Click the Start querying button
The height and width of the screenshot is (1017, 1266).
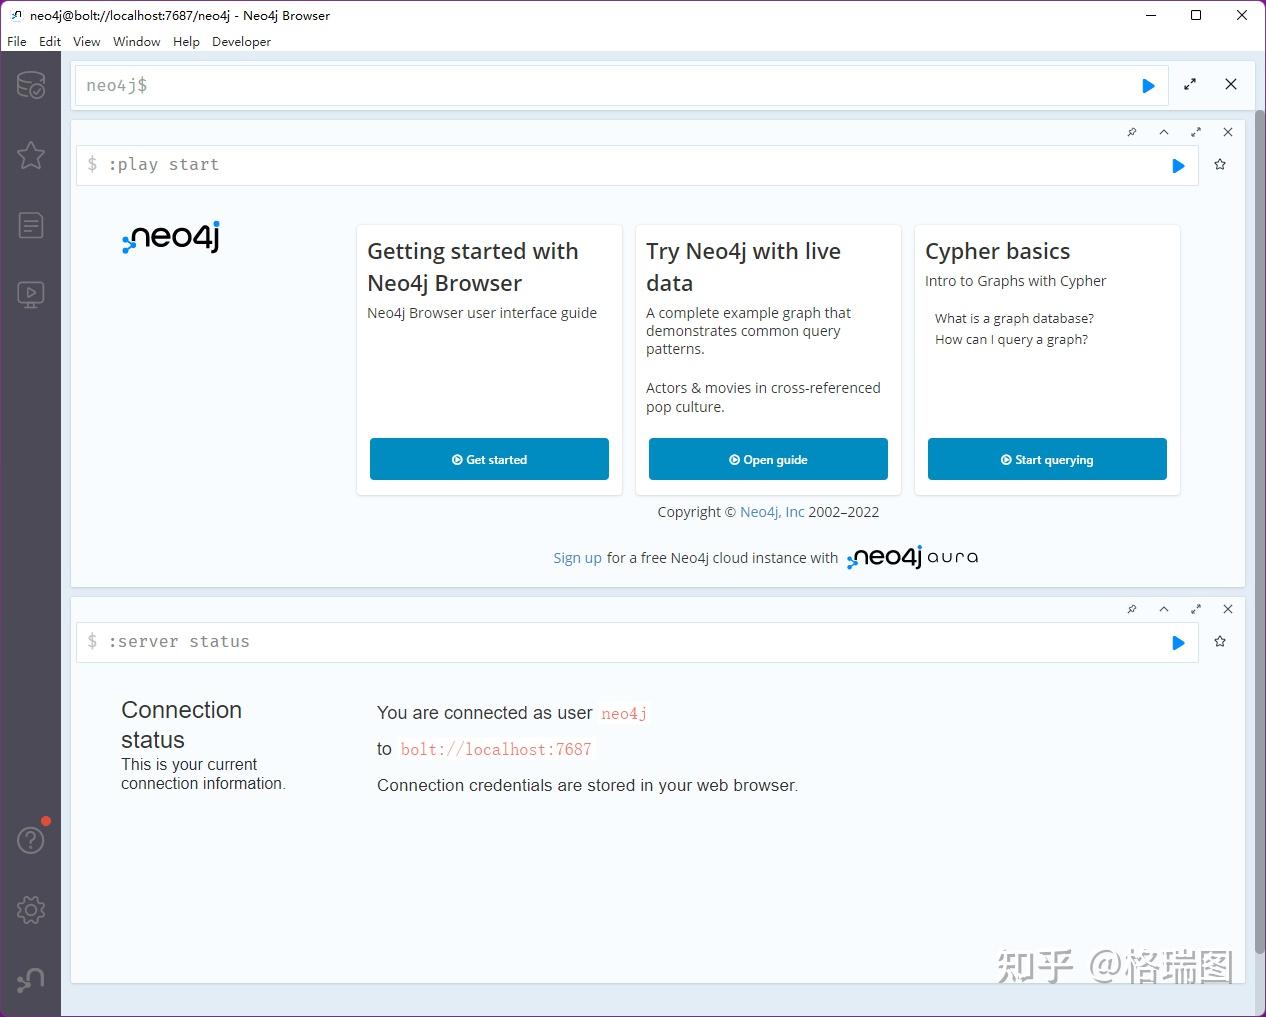(1047, 459)
